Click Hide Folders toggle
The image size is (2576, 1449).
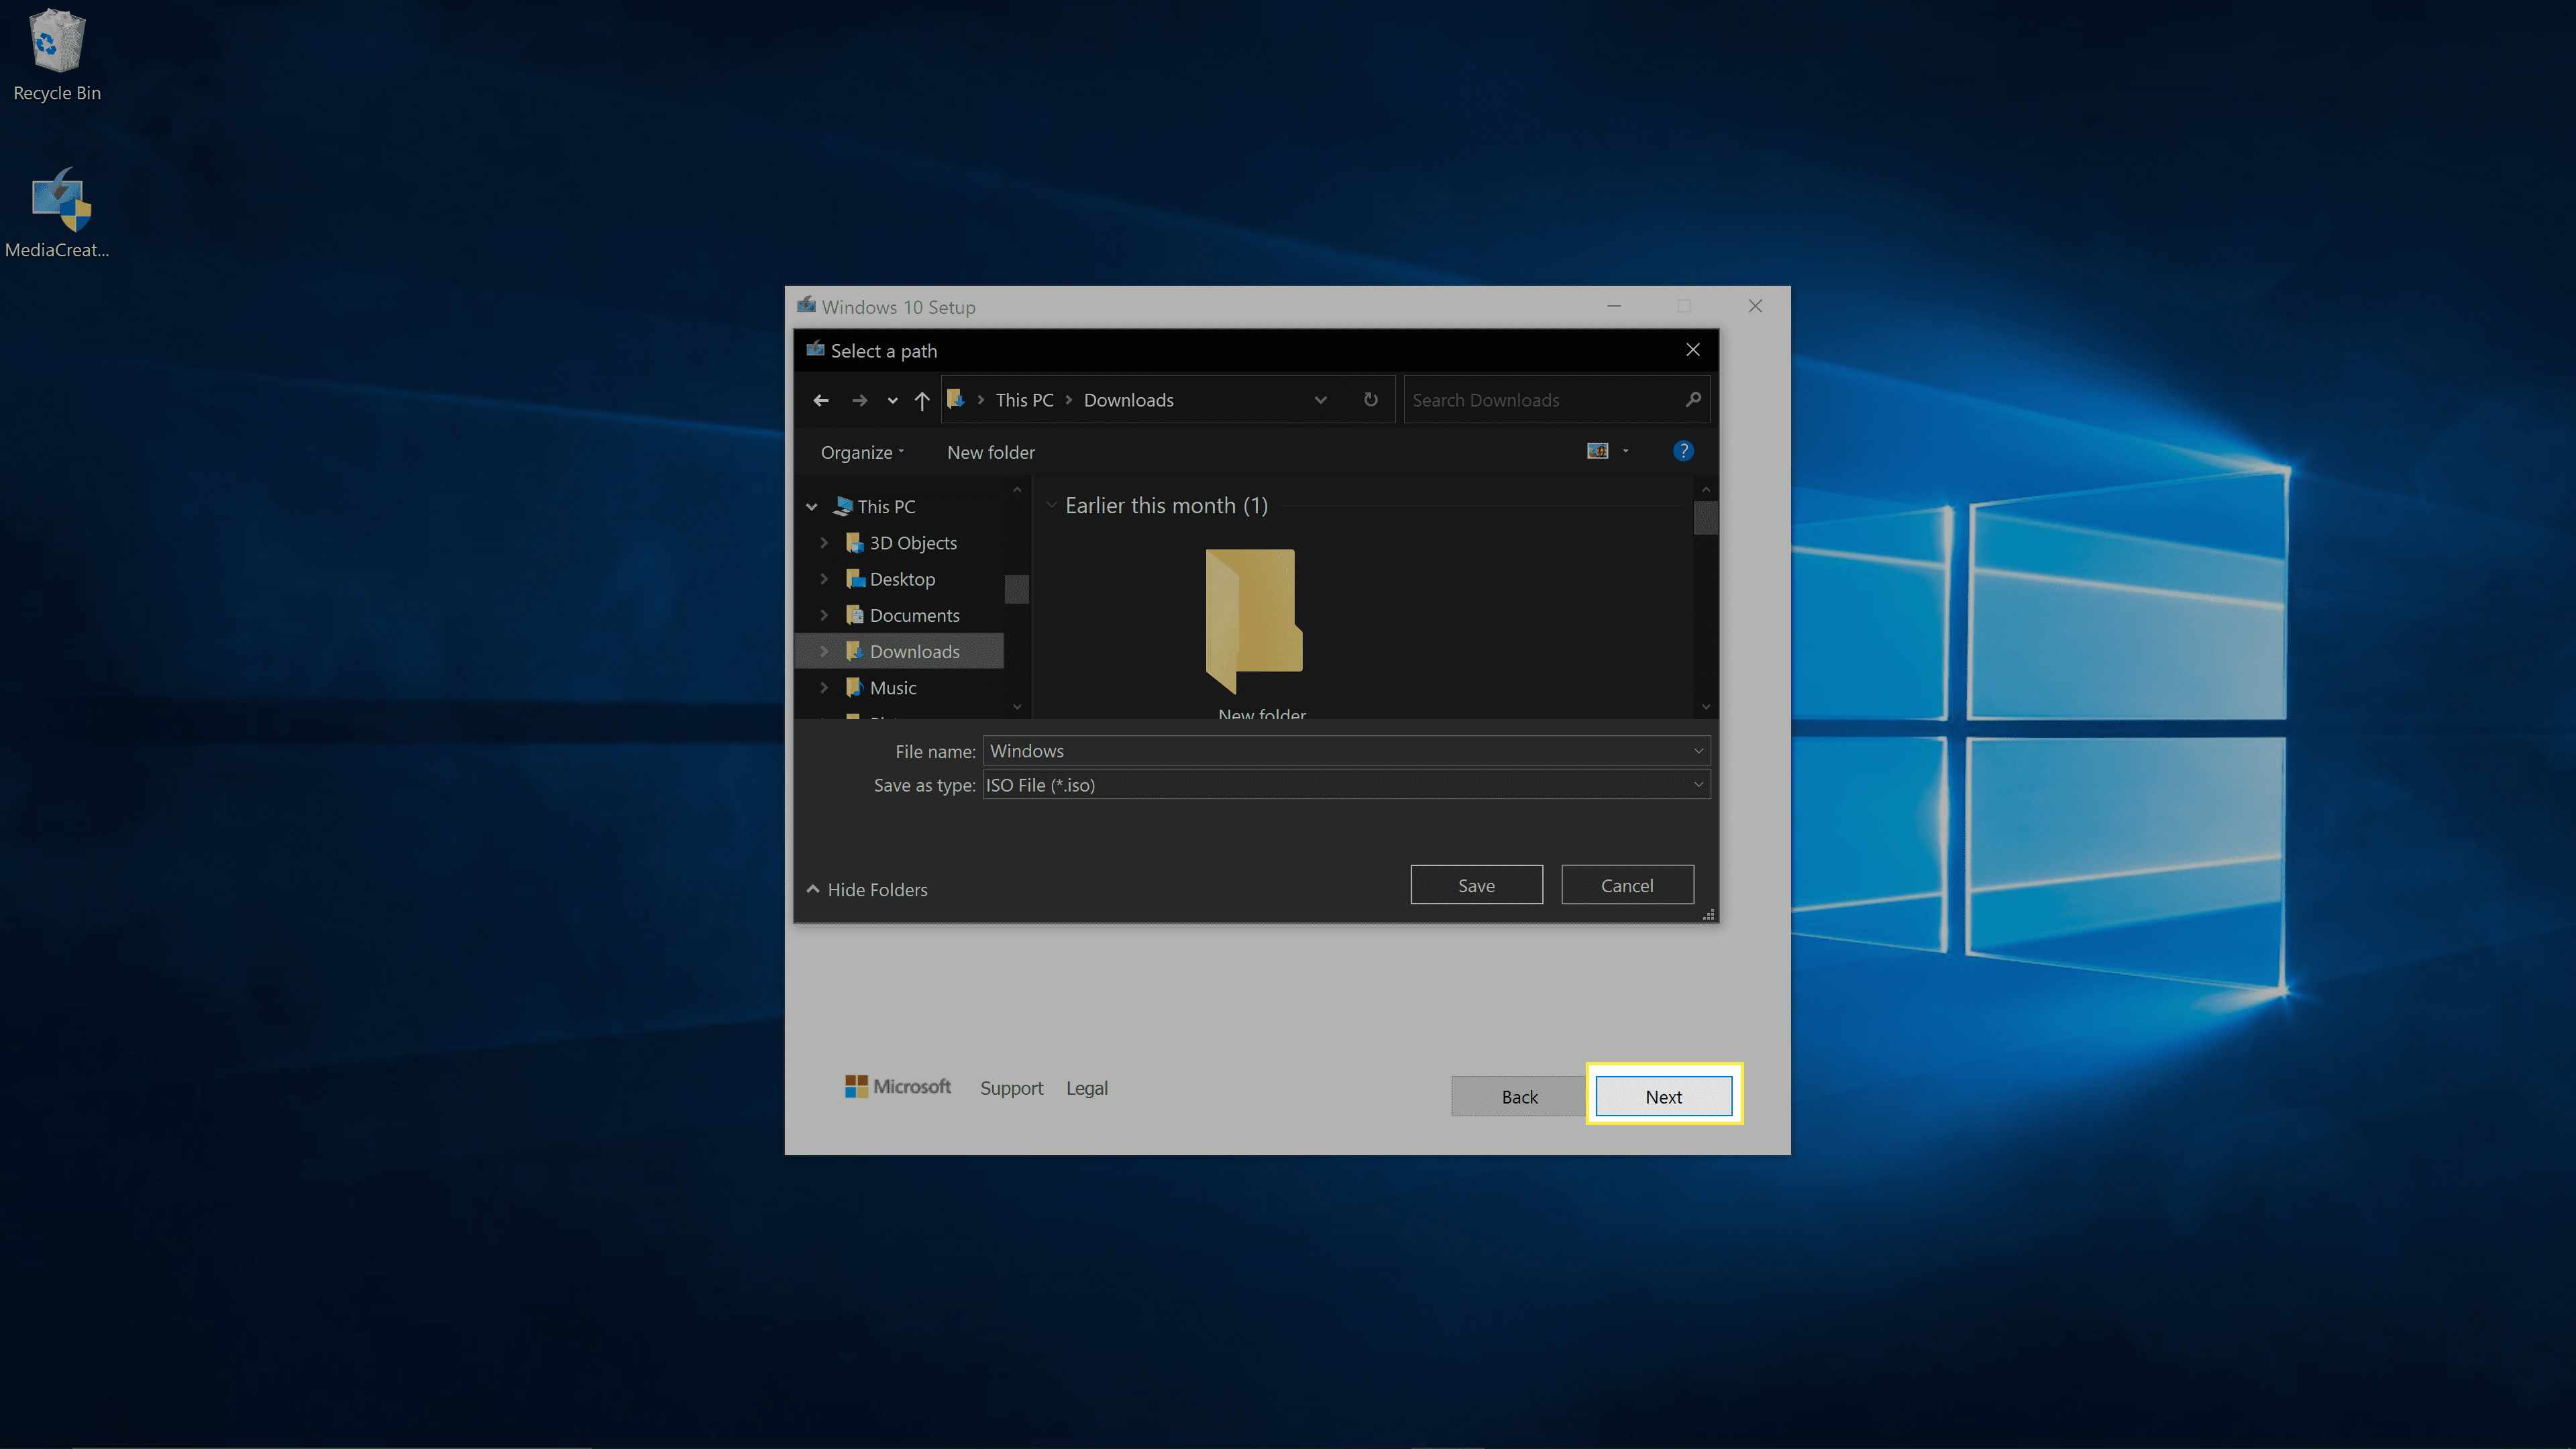tap(868, 889)
